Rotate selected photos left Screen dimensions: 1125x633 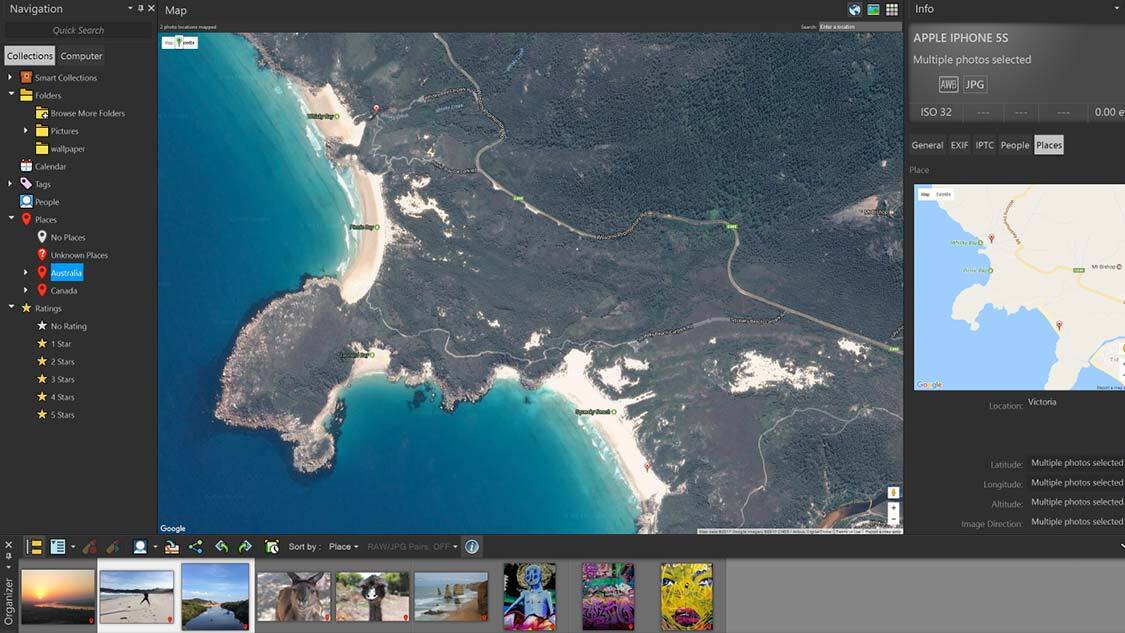tap(221, 547)
